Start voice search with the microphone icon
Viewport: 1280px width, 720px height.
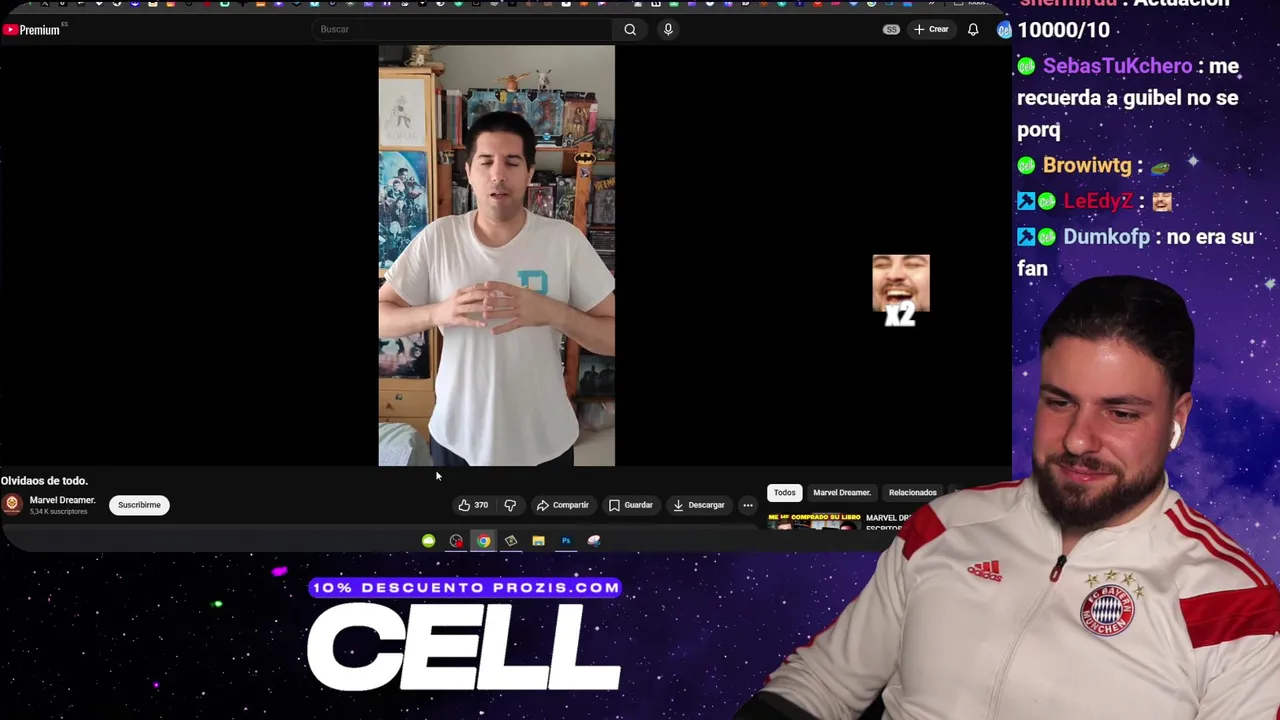coord(668,29)
